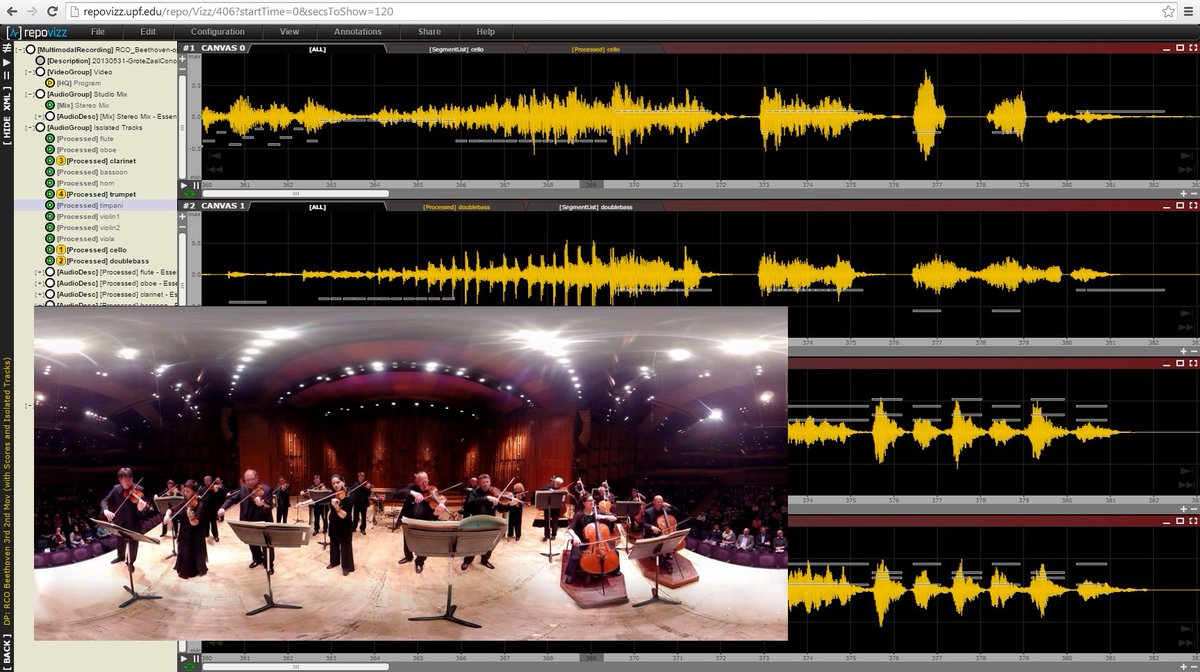This screenshot has height=672, width=1200.
Task: Collapse the AudioGroup Studio Mix node
Action: point(29,94)
